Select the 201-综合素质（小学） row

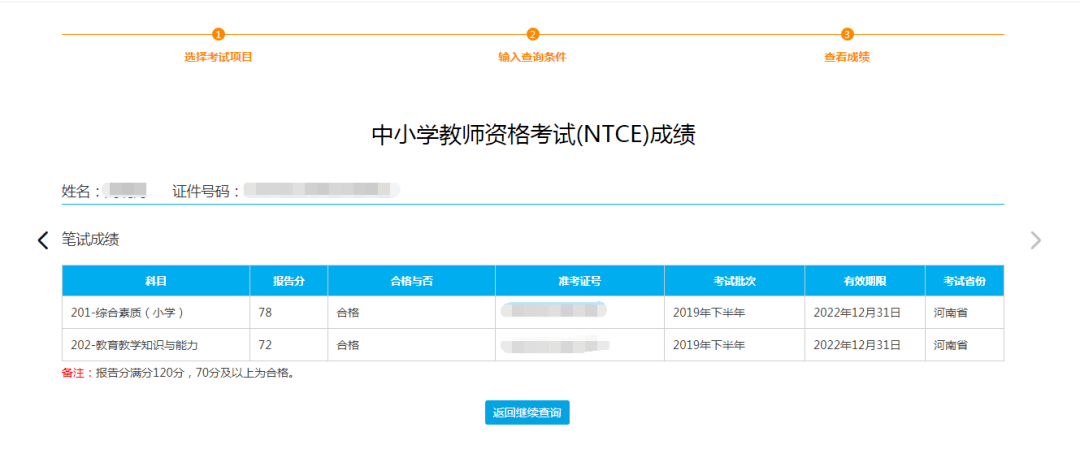(533, 313)
